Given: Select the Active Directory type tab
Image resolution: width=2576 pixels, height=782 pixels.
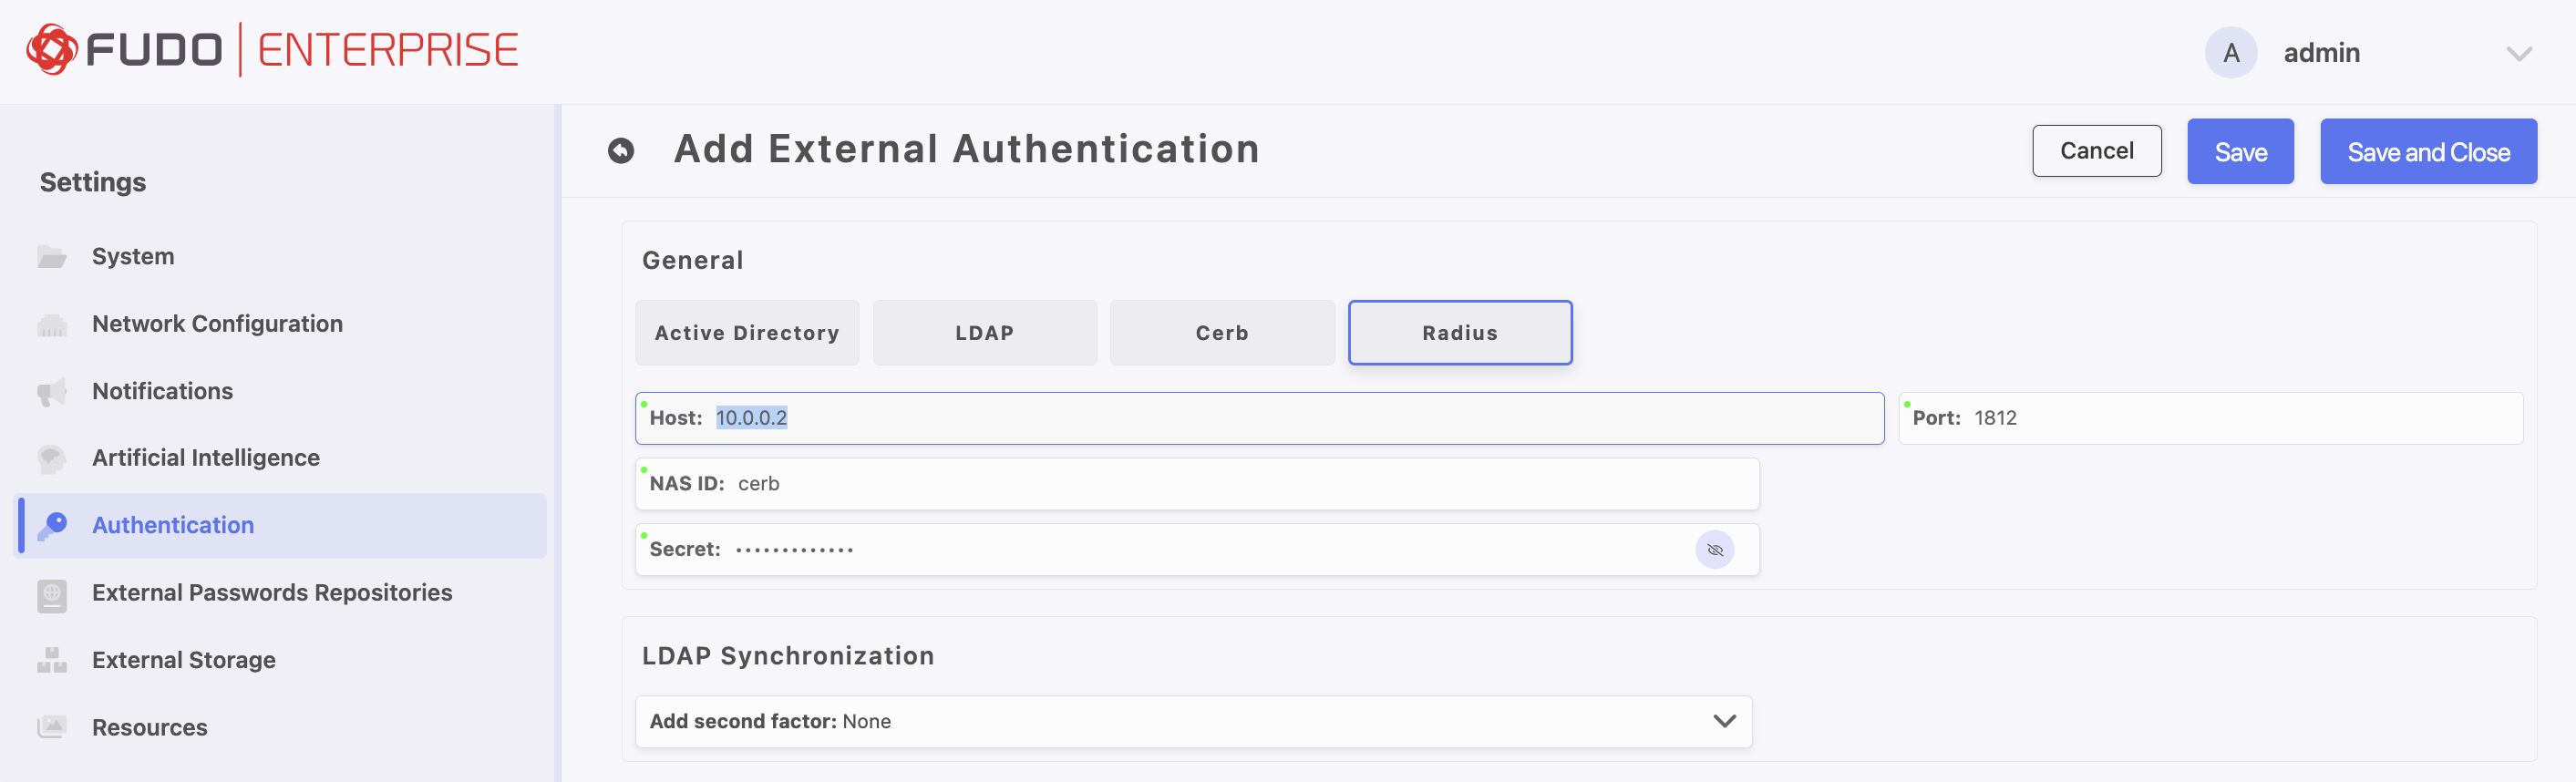Looking at the screenshot, I should click(747, 333).
